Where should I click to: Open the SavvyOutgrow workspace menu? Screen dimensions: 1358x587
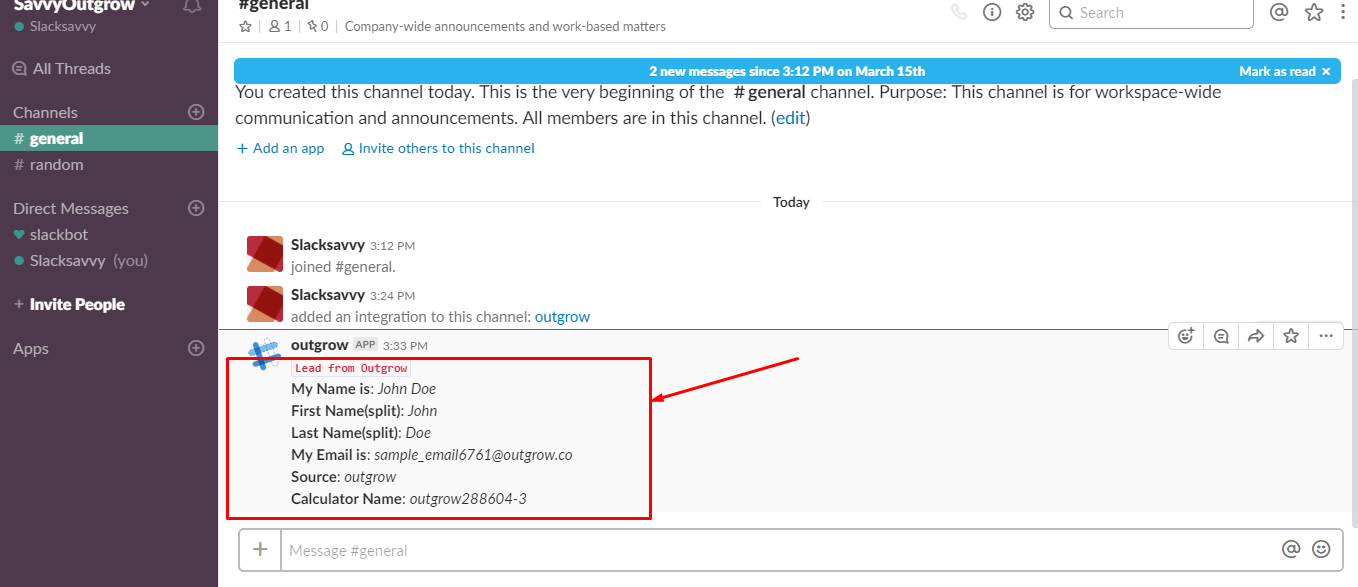[81, 5]
